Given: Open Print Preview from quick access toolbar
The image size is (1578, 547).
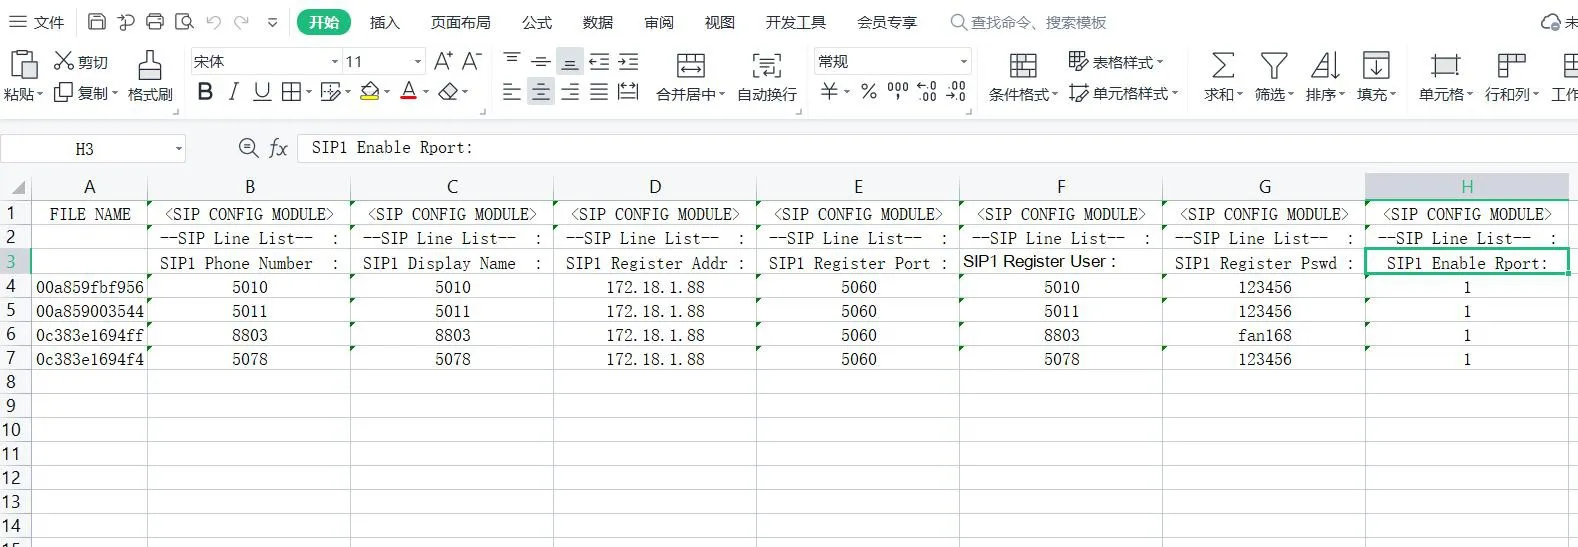Looking at the screenshot, I should click(x=184, y=22).
